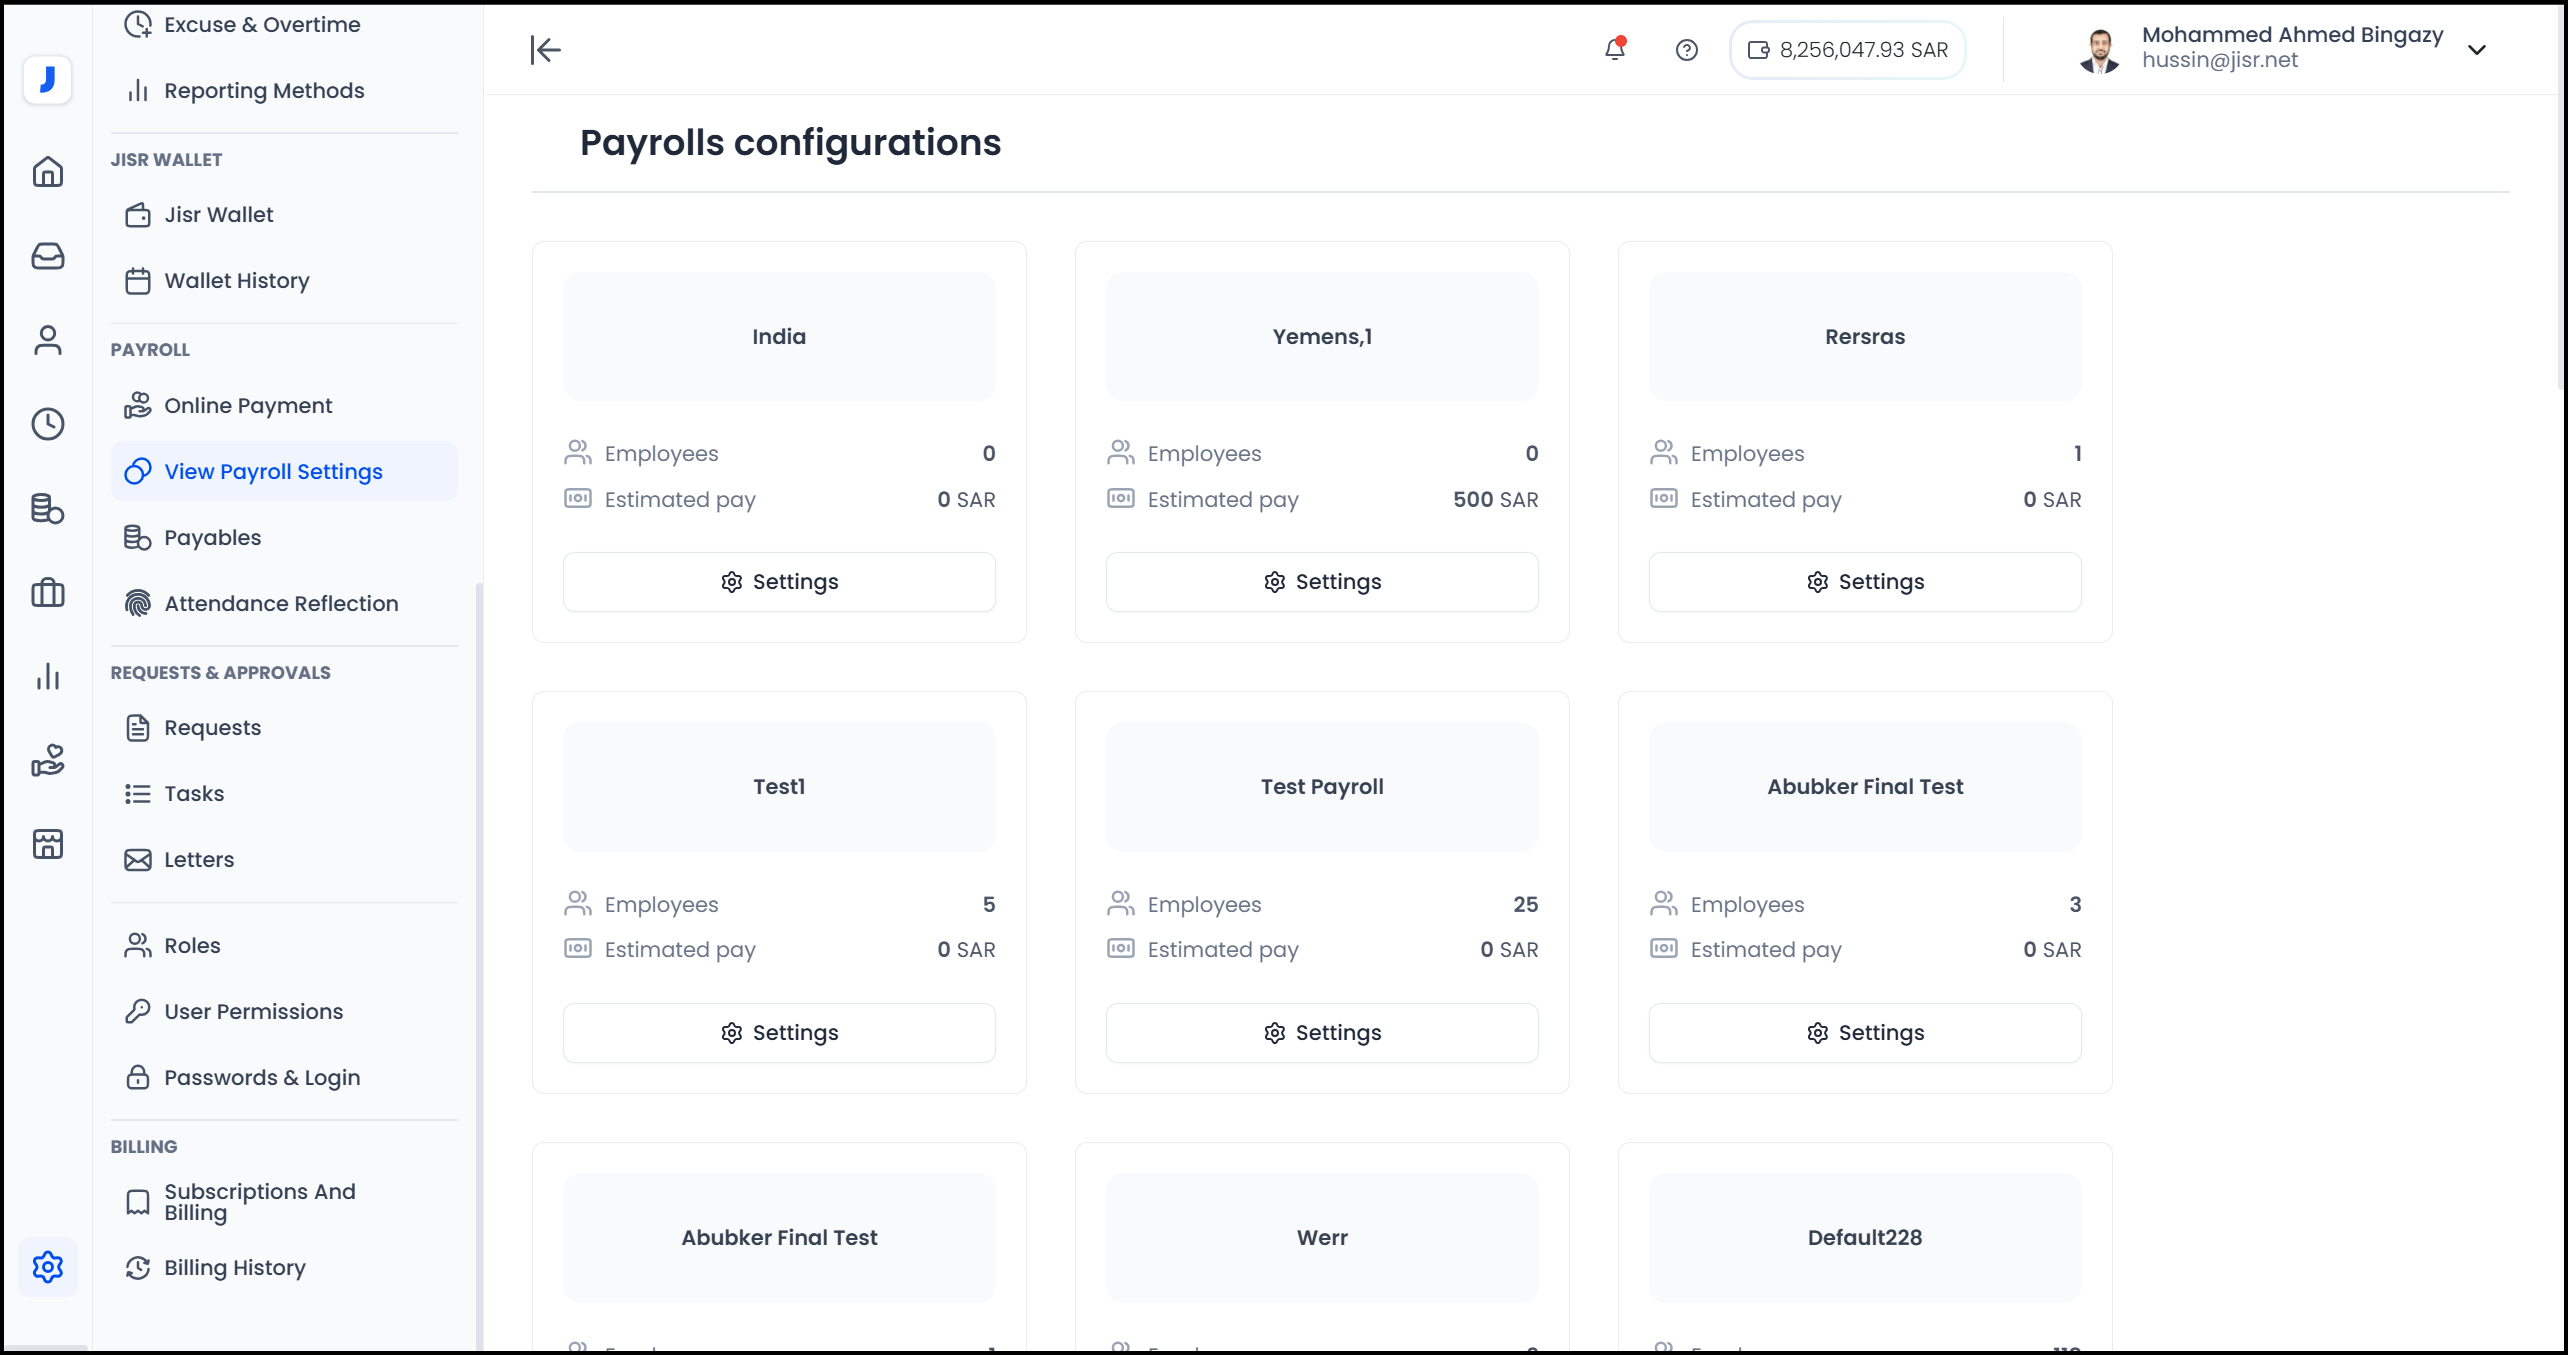The width and height of the screenshot is (2568, 1355).
Task: Click the Rersras payroll card header
Action: point(1865,337)
